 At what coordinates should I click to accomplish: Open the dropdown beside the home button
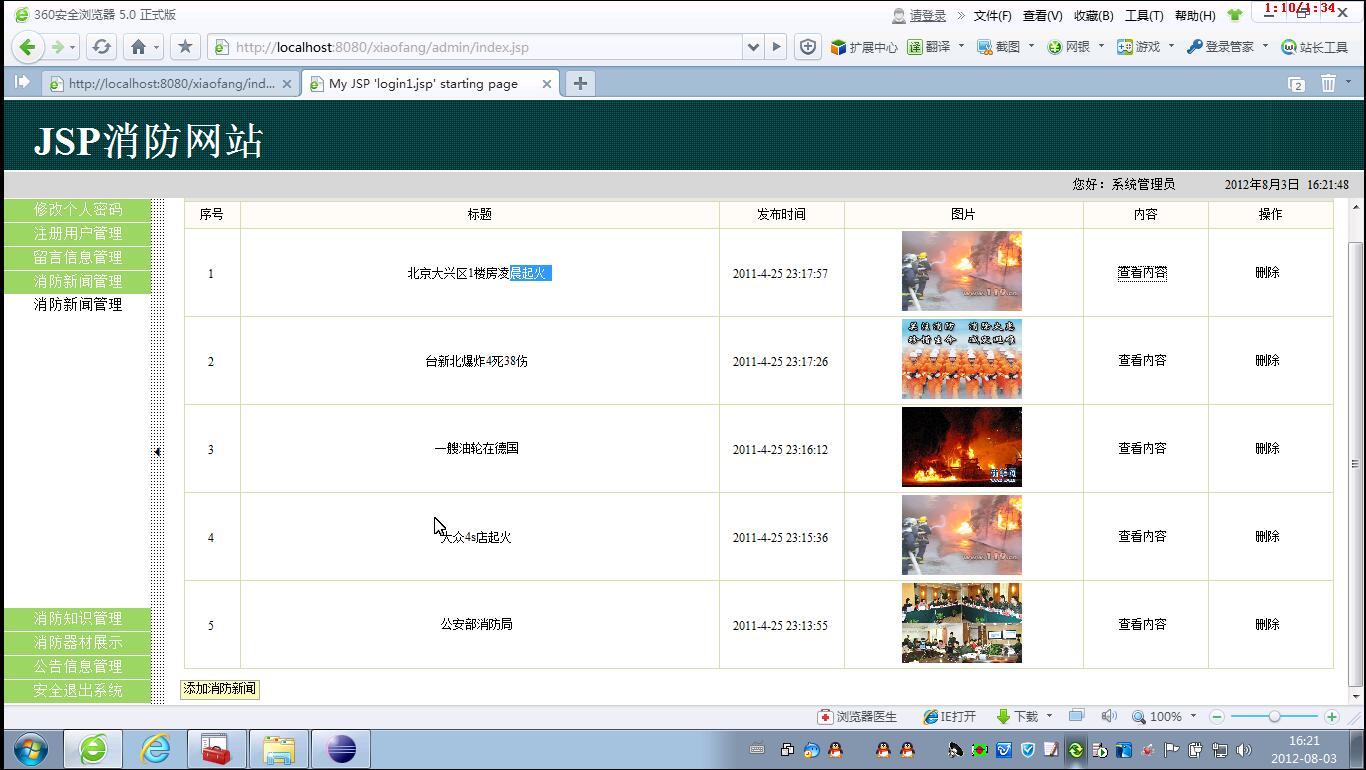[156, 47]
